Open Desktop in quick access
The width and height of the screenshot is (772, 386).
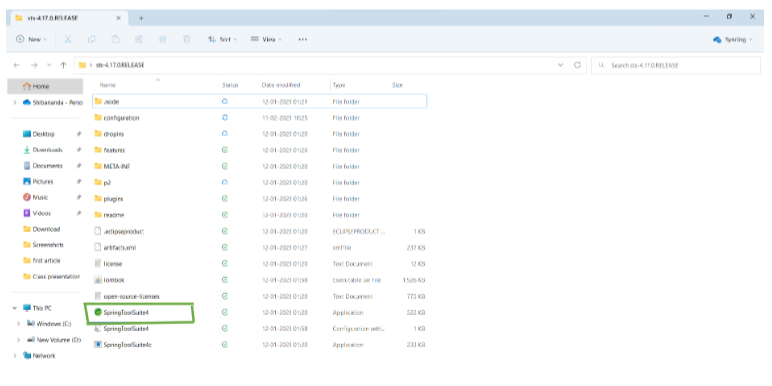click(x=43, y=134)
